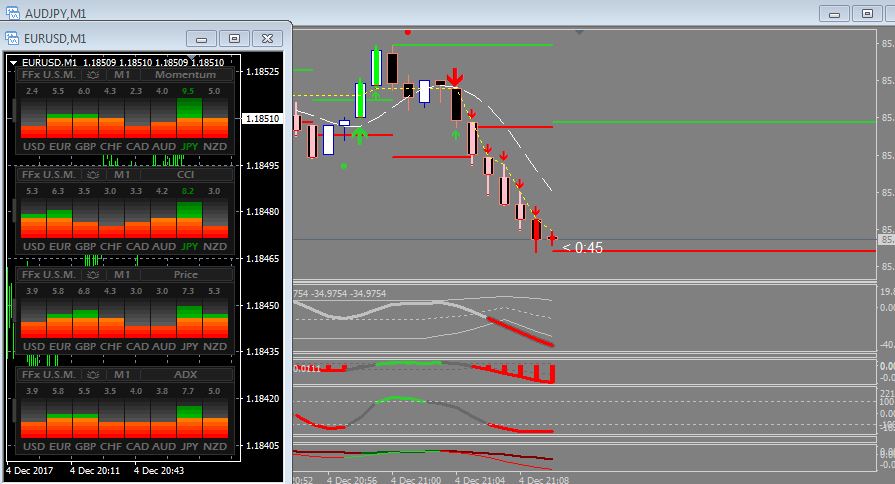The height and width of the screenshot is (484, 895).
Task: Open settings gear in the Price panel
Action: 93,275
